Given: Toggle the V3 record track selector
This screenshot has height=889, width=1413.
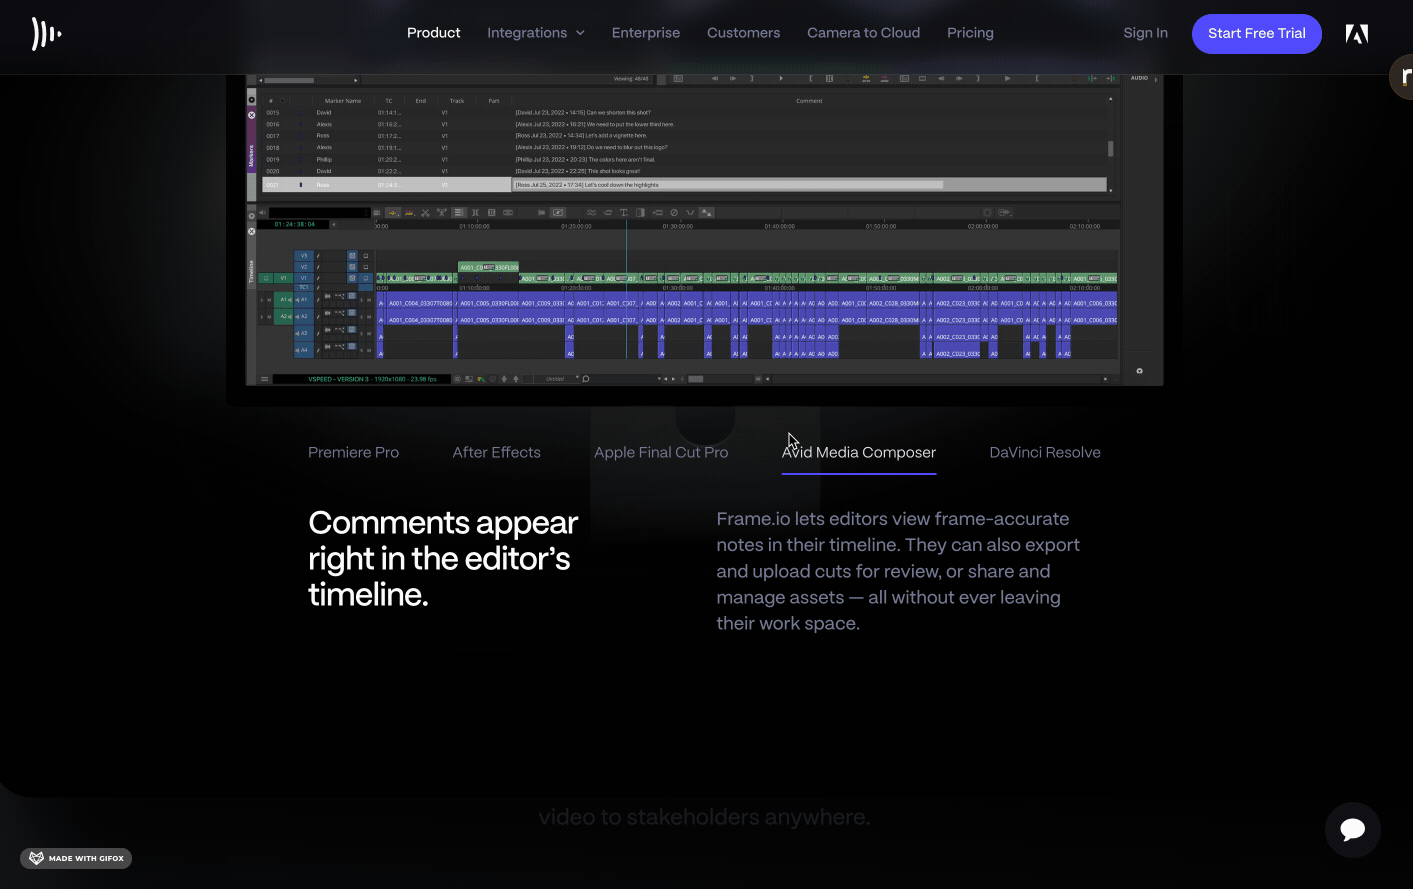Looking at the screenshot, I should point(304,256).
